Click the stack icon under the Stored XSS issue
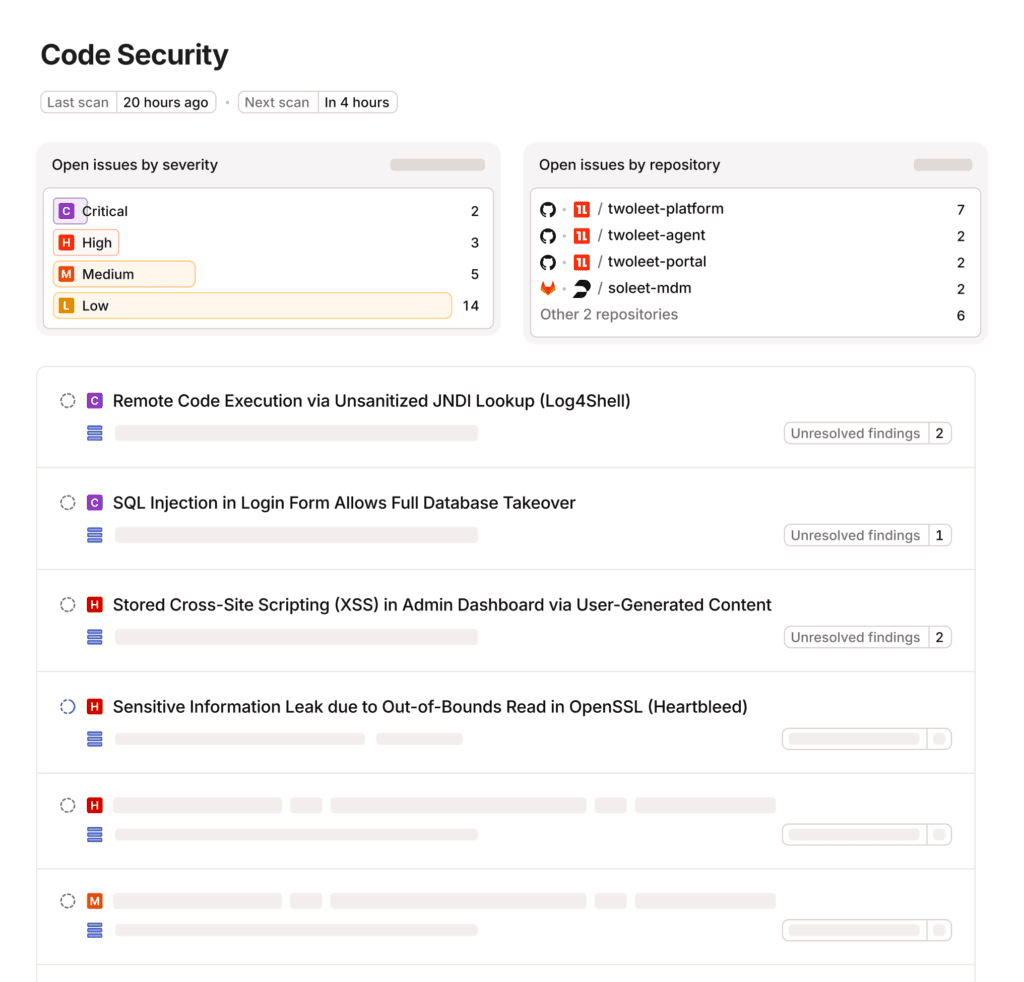Screen dimensions: 1024x982 click(95, 637)
